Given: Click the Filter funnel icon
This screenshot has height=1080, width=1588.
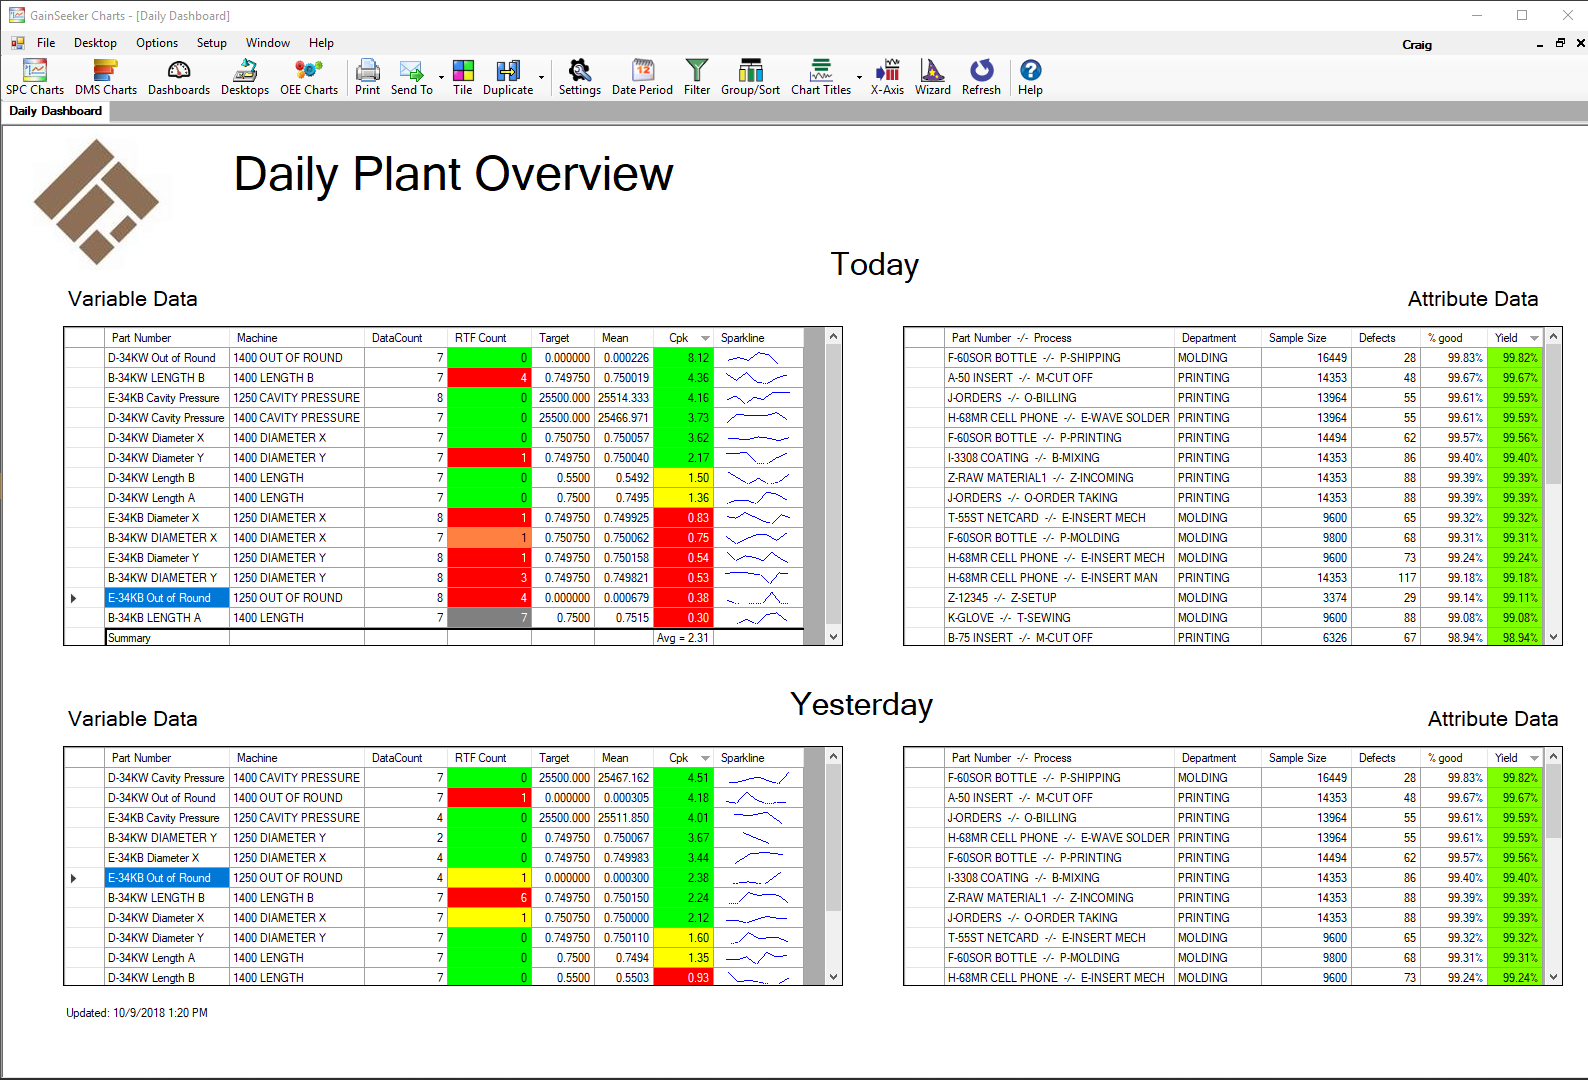Looking at the screenshot, I should click(x=697, y=77).
